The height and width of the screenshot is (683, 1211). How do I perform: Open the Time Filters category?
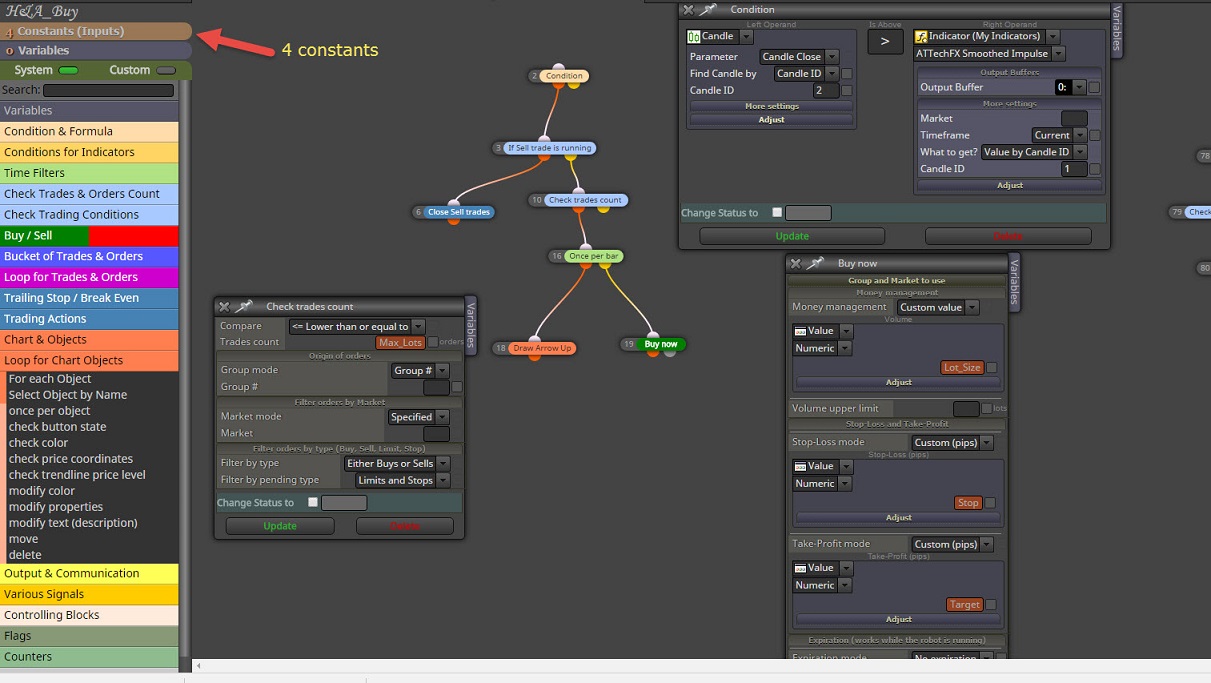(x=89, y=173)
